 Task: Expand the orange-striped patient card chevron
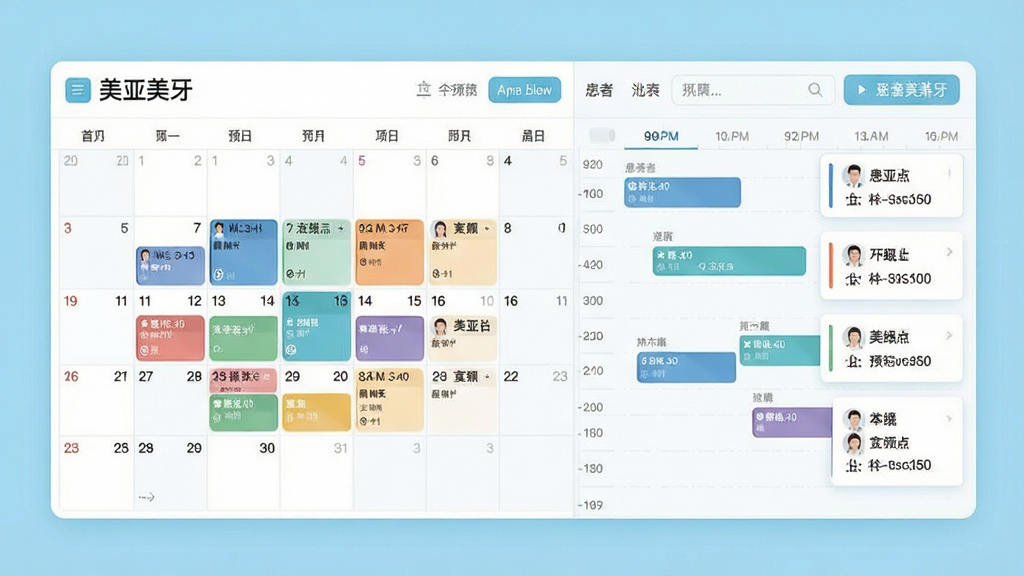click(950, 252)
